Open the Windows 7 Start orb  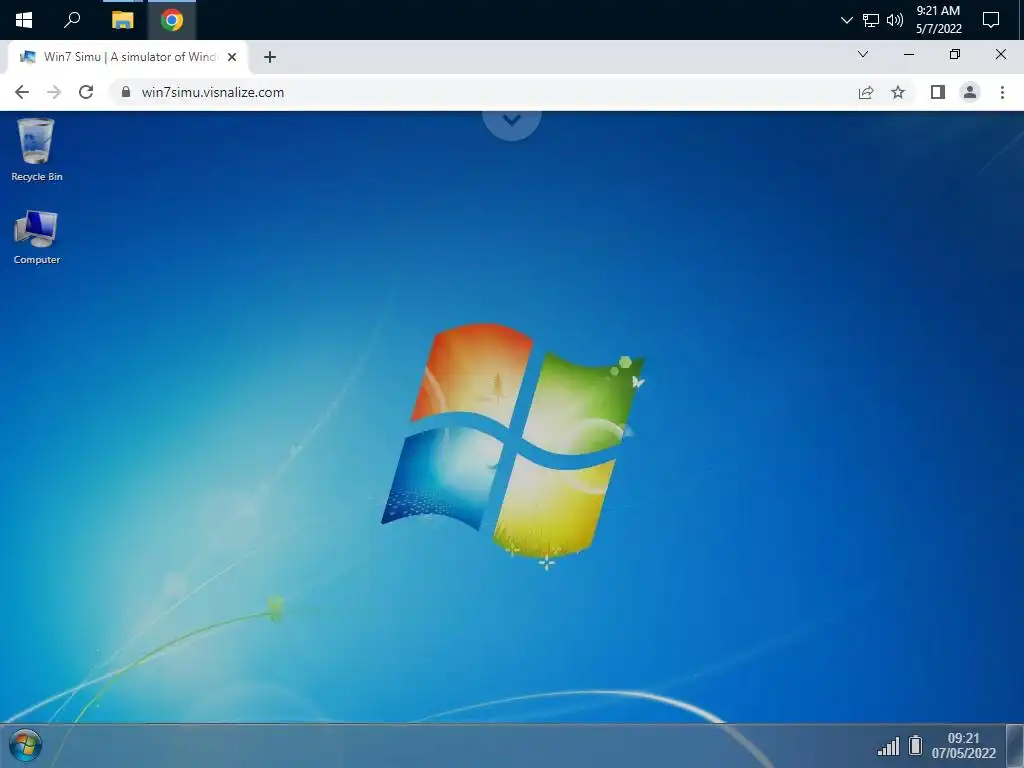25,745
